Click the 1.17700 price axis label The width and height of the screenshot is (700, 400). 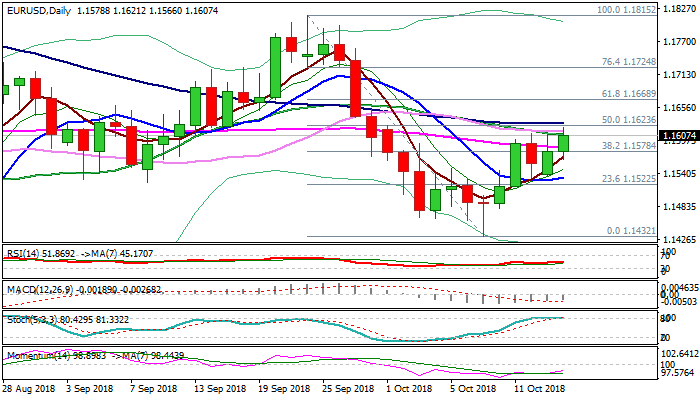[678, 42]
